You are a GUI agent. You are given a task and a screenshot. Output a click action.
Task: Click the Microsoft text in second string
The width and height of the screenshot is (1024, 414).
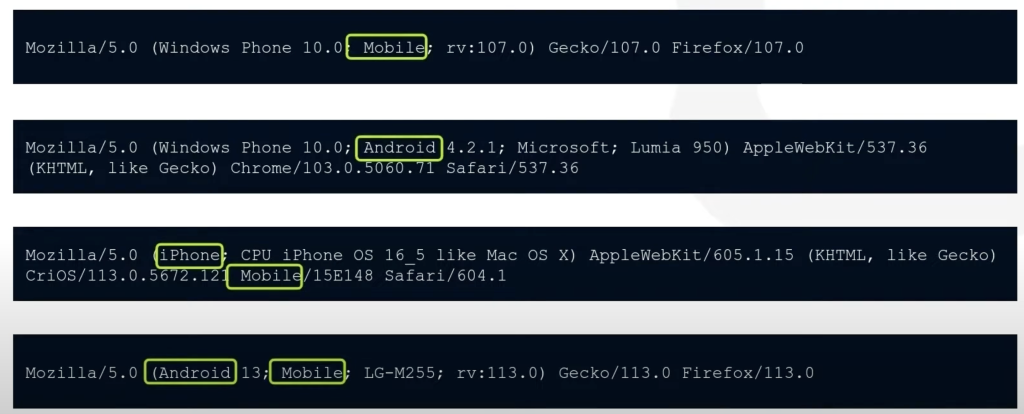(576, 148)
